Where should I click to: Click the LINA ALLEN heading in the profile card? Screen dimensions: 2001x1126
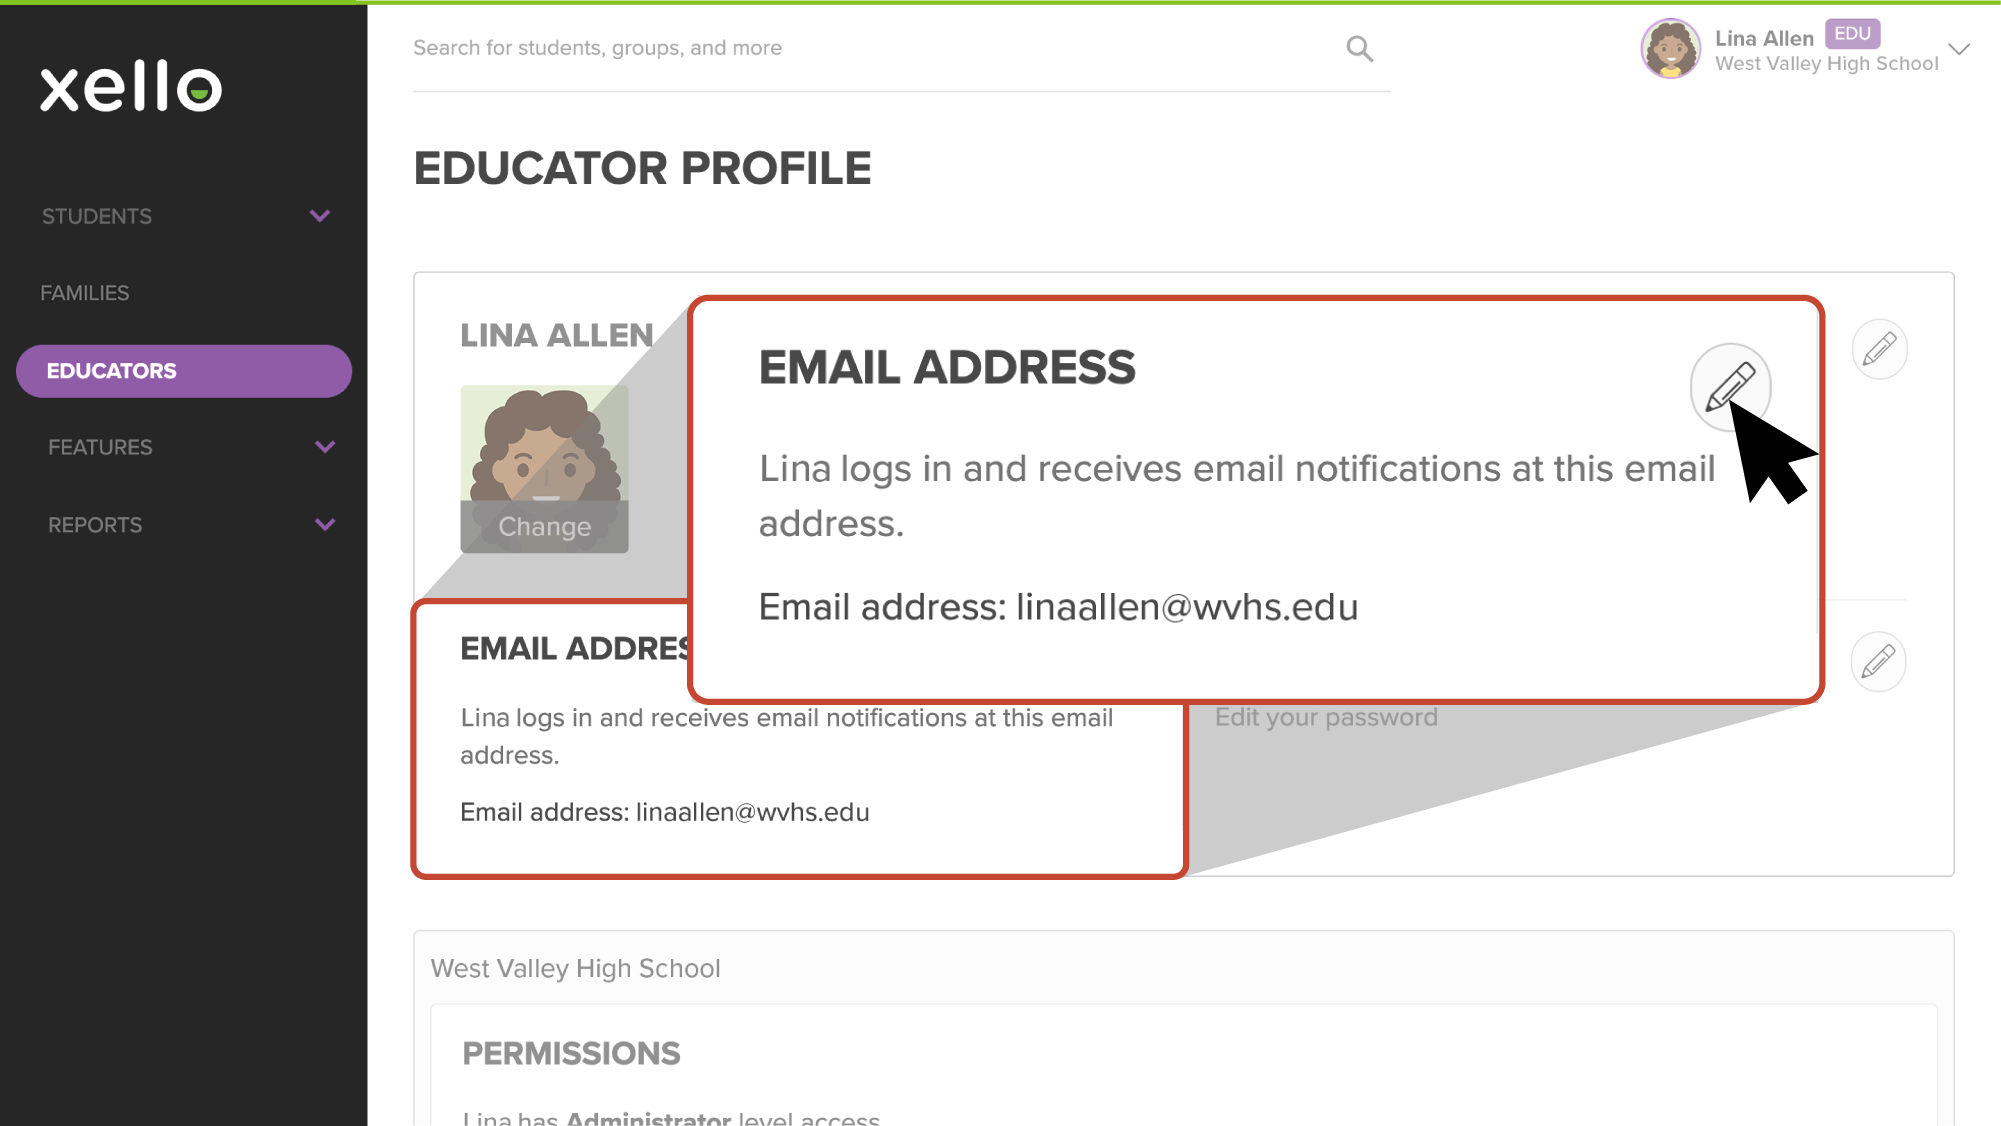[x=557, y=335]
